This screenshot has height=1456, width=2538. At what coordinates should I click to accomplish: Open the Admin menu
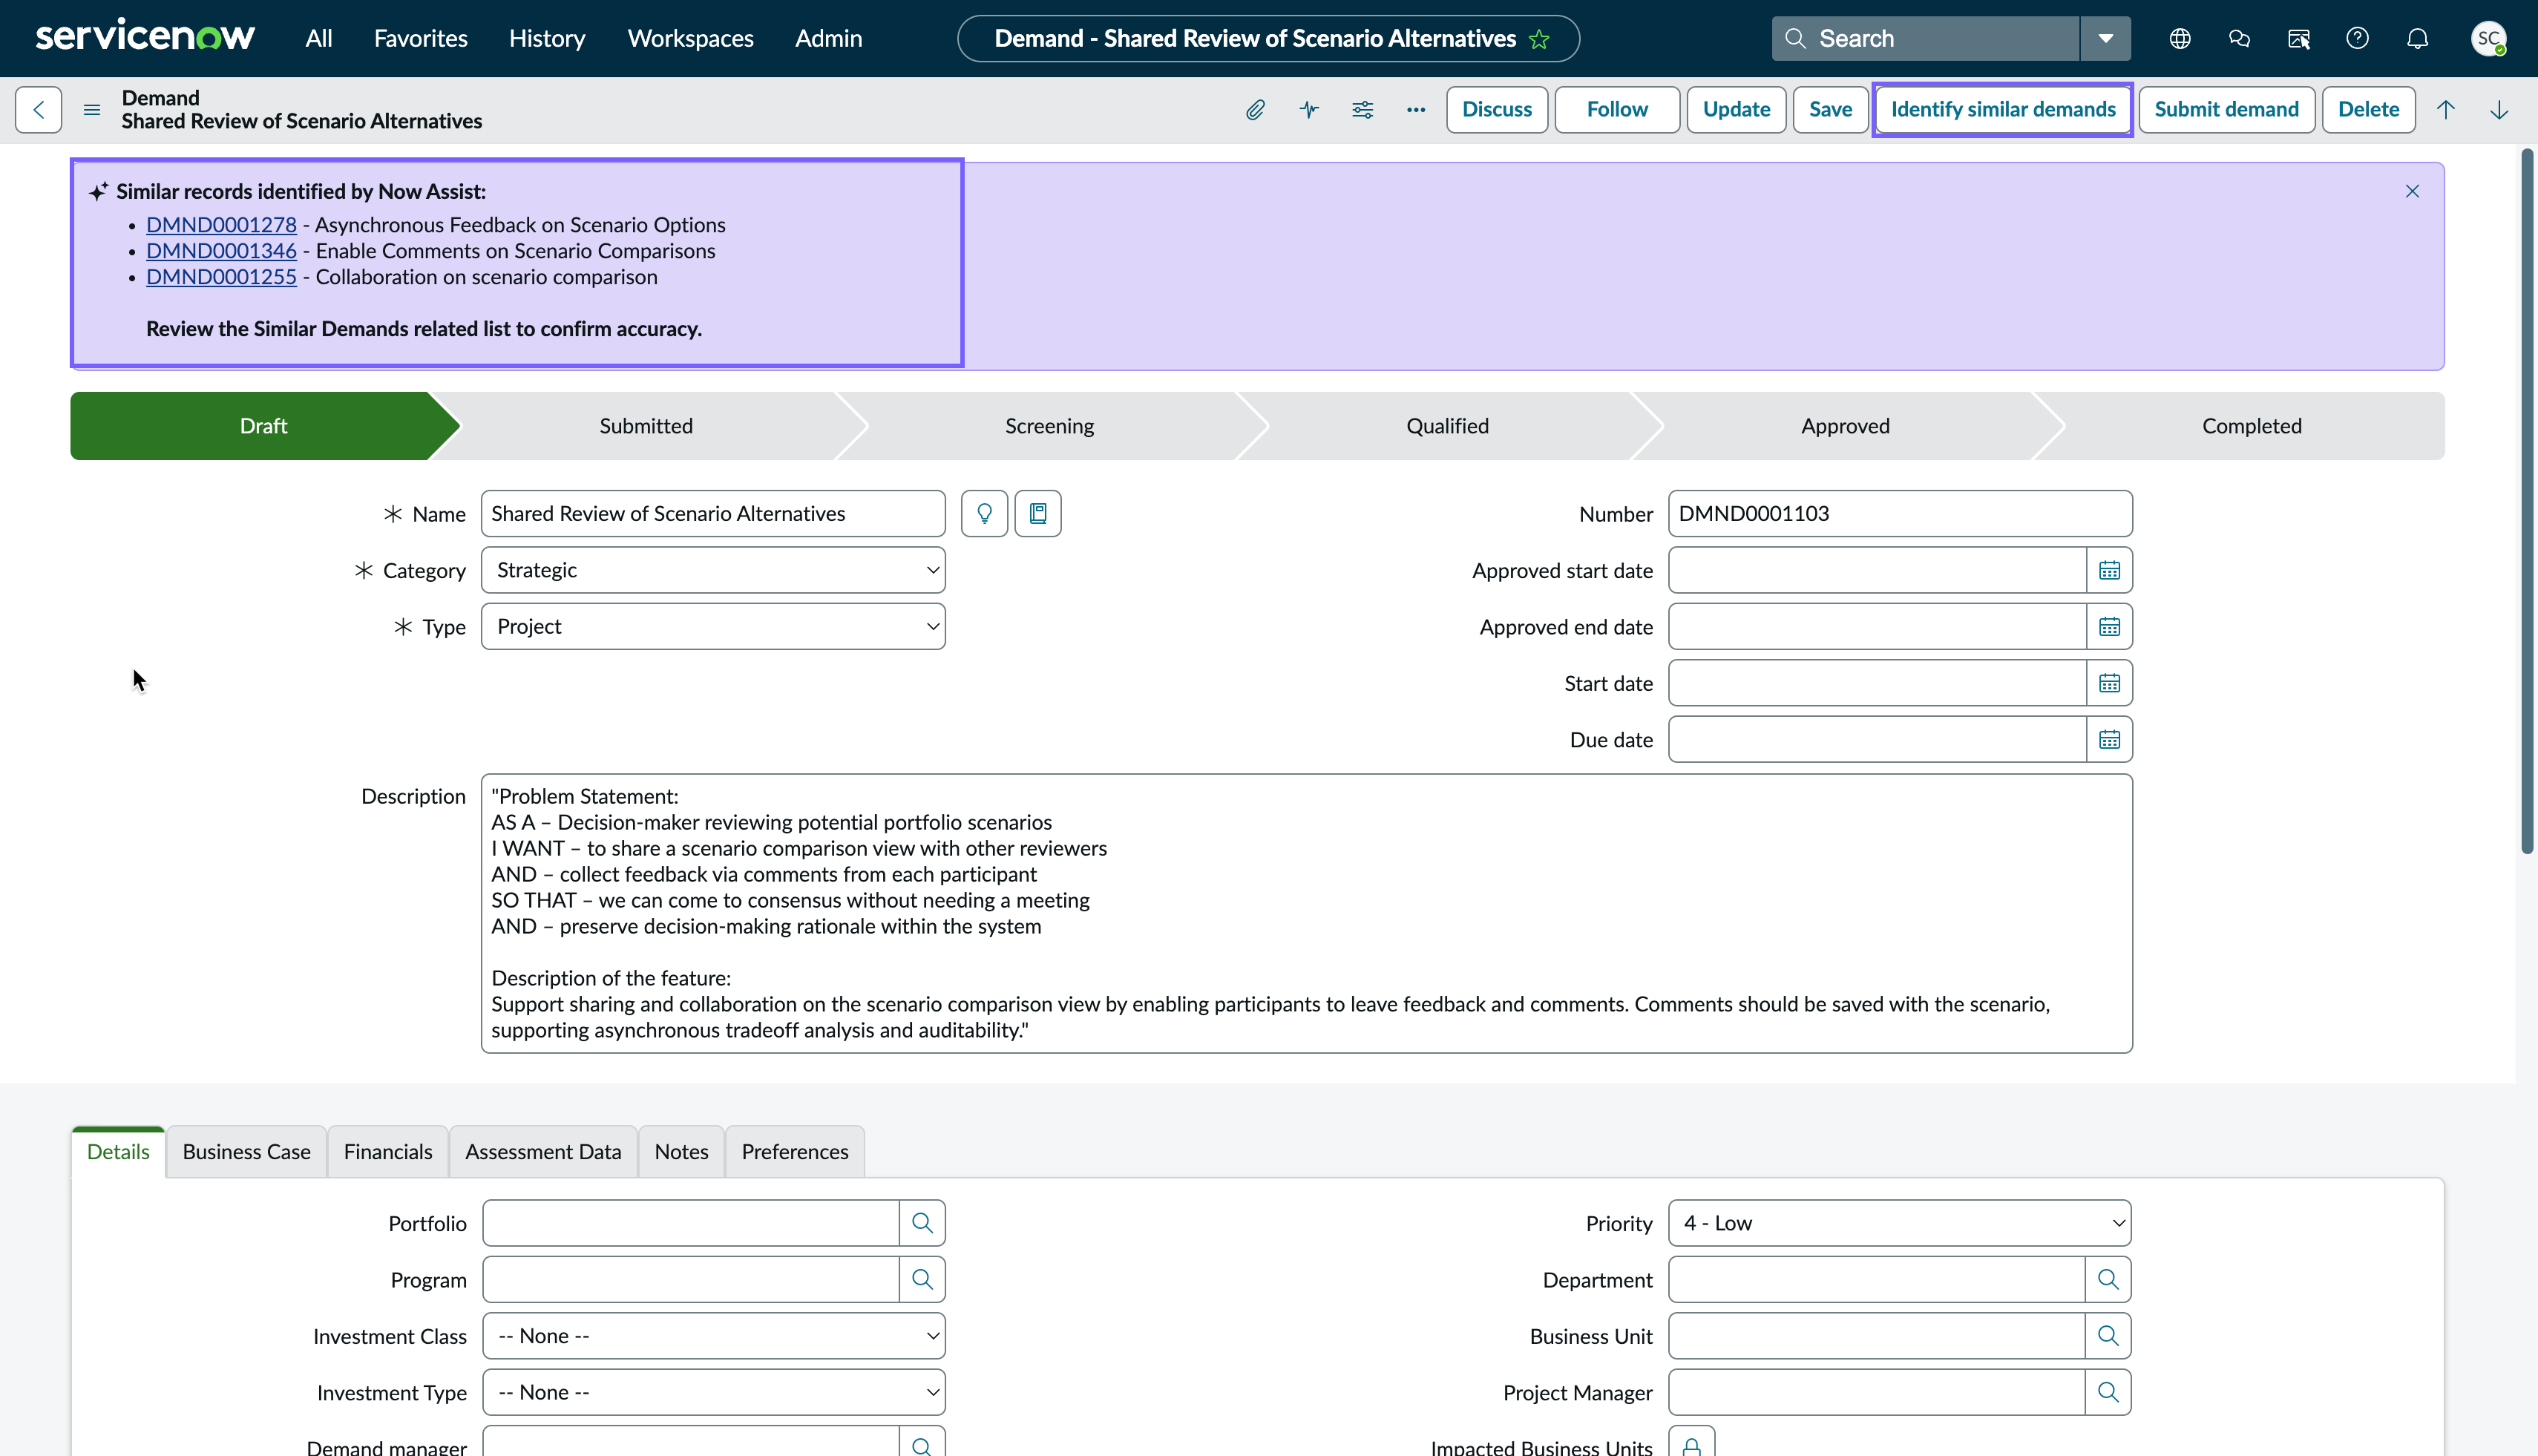coord(828,39)
